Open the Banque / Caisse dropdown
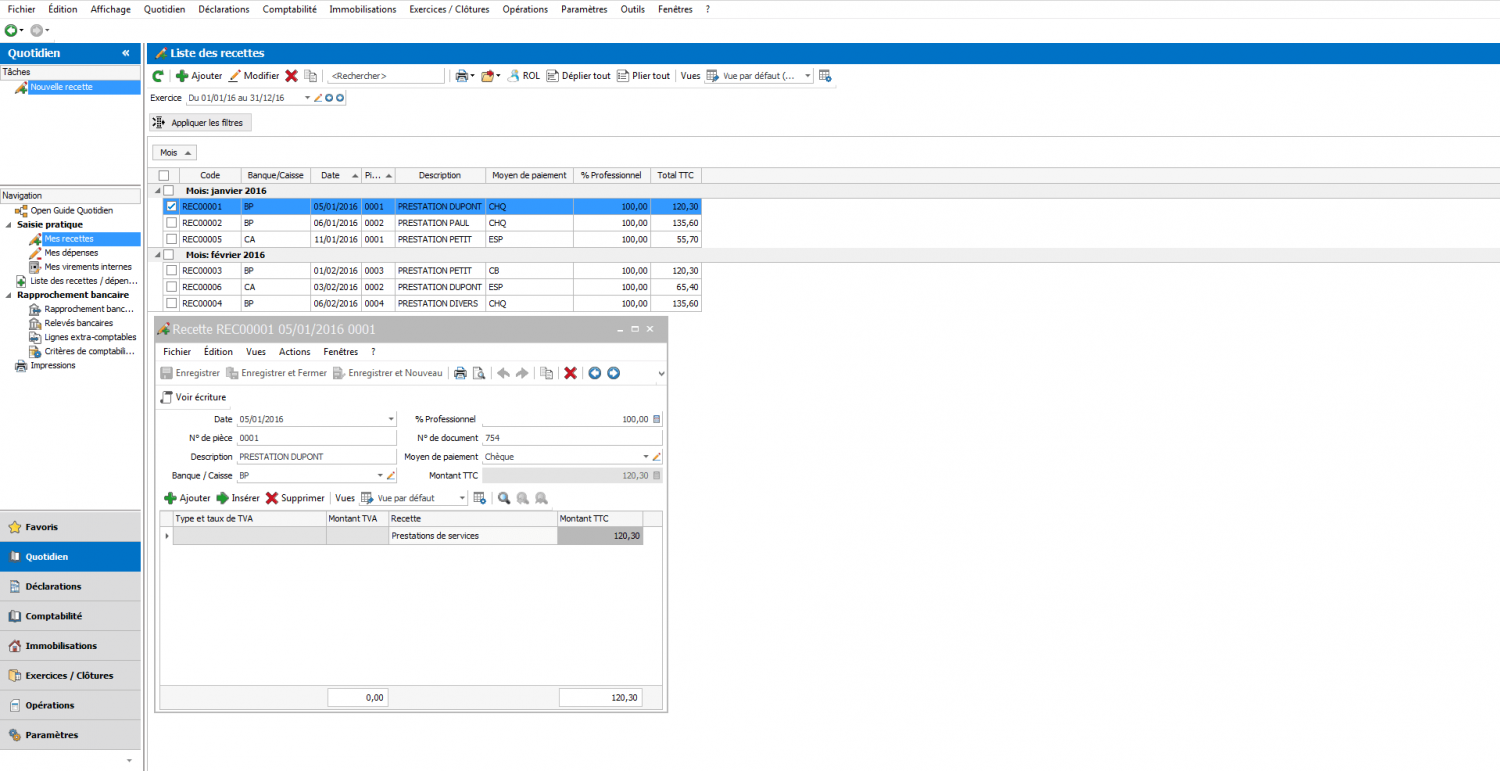This screenshot has height=771, width=1500. 379,476
